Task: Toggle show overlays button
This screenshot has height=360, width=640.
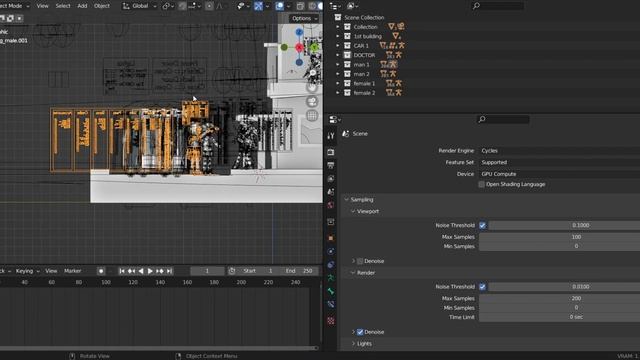Action: coord(279,6)
